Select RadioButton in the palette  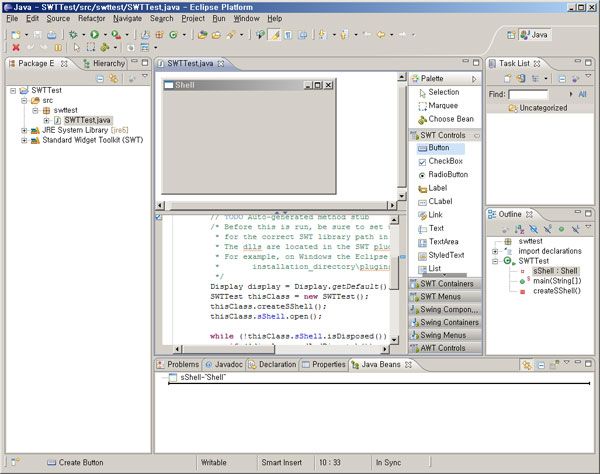(x=443, y=174)
